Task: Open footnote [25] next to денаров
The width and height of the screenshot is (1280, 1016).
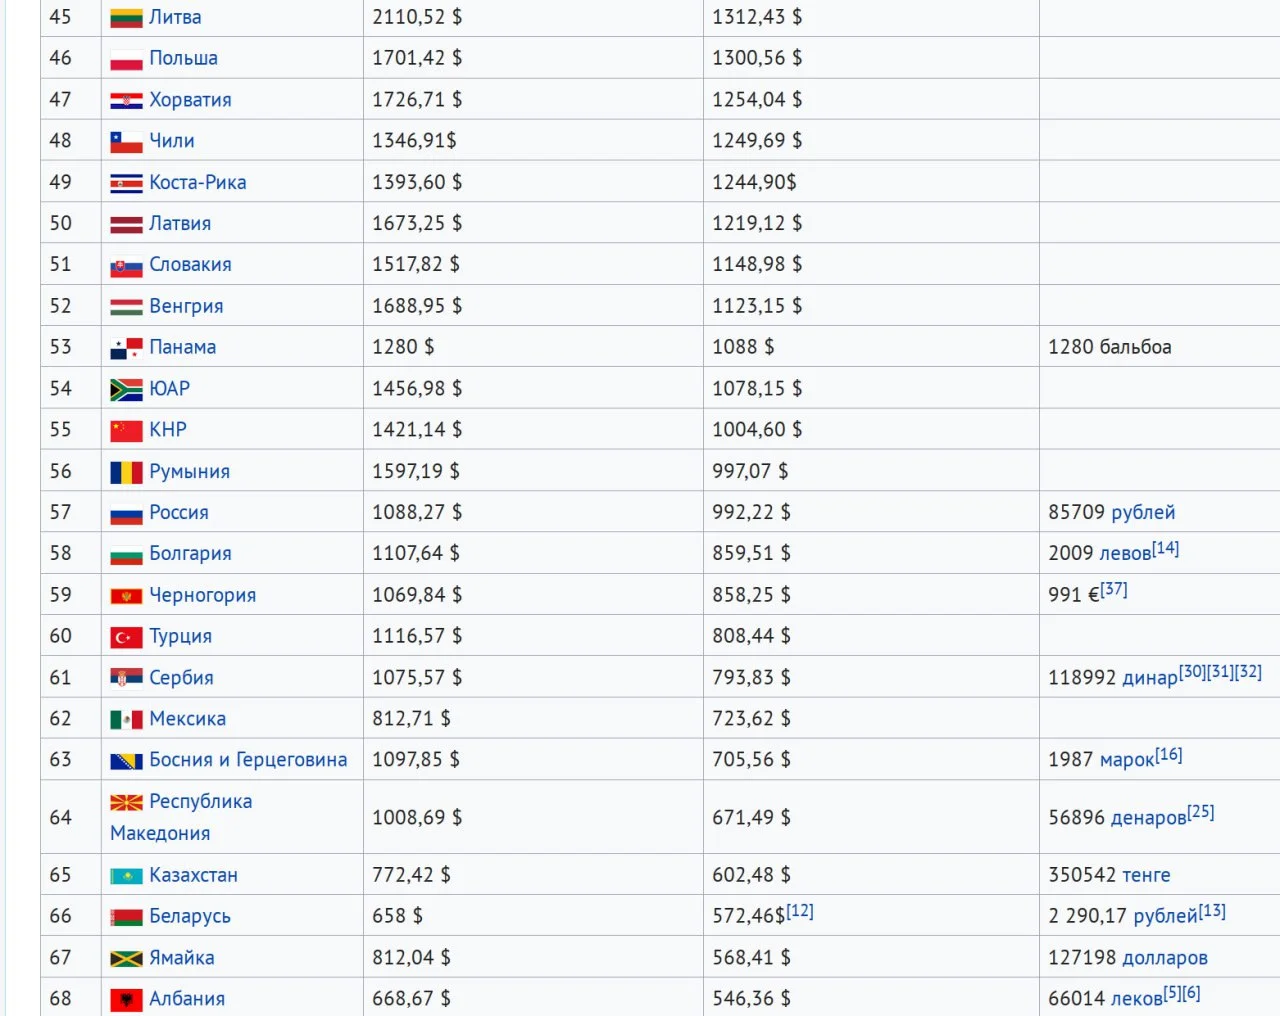Action: pos(1201,812)
